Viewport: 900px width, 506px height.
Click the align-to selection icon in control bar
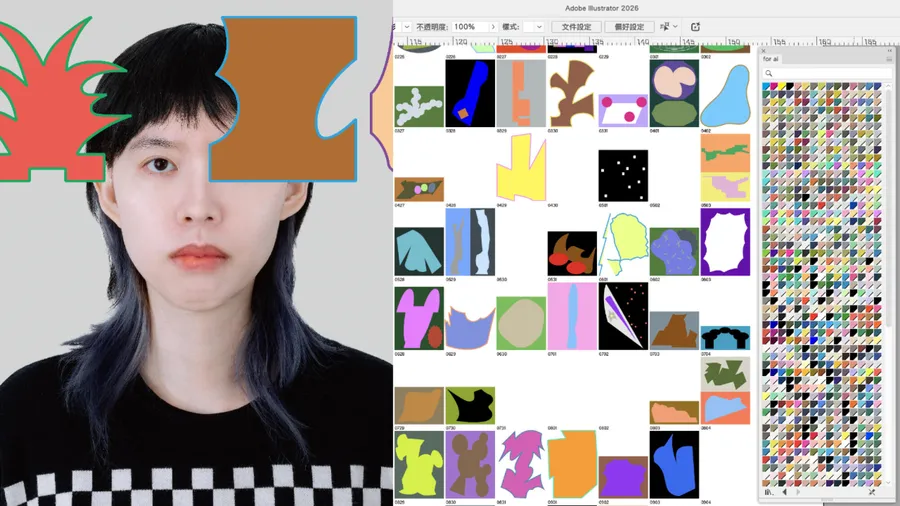click(664, 26)
